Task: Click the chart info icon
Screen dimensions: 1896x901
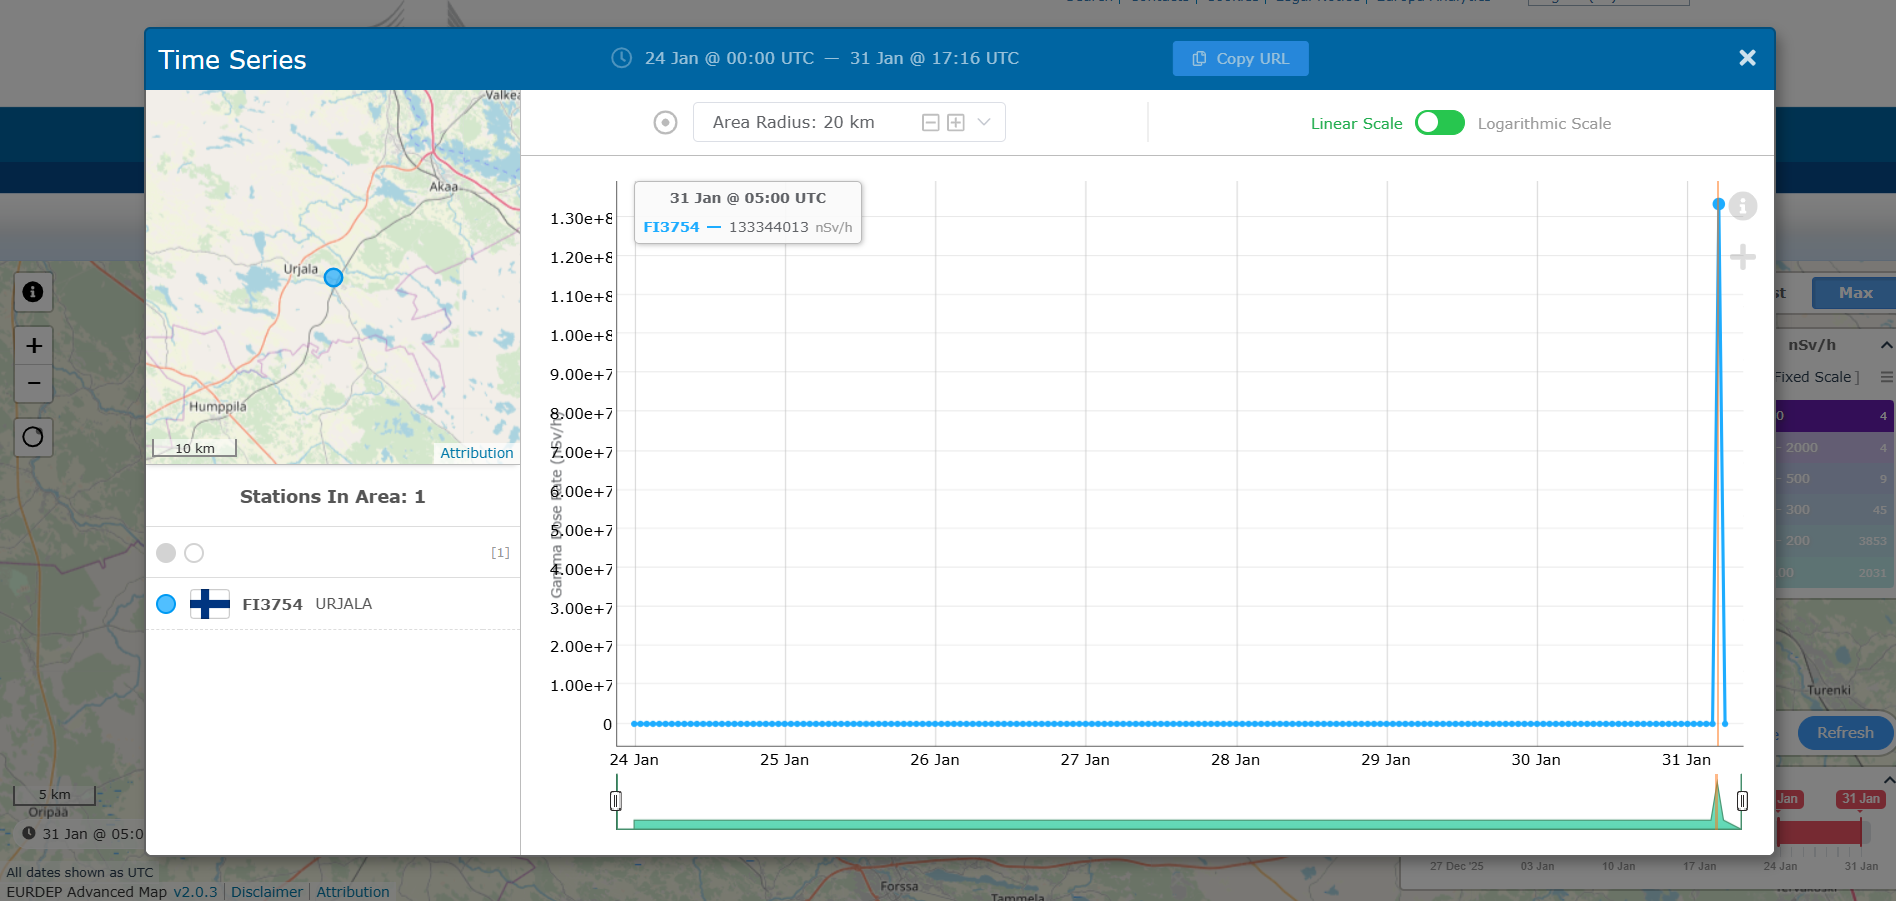Action: point(1743,206)
